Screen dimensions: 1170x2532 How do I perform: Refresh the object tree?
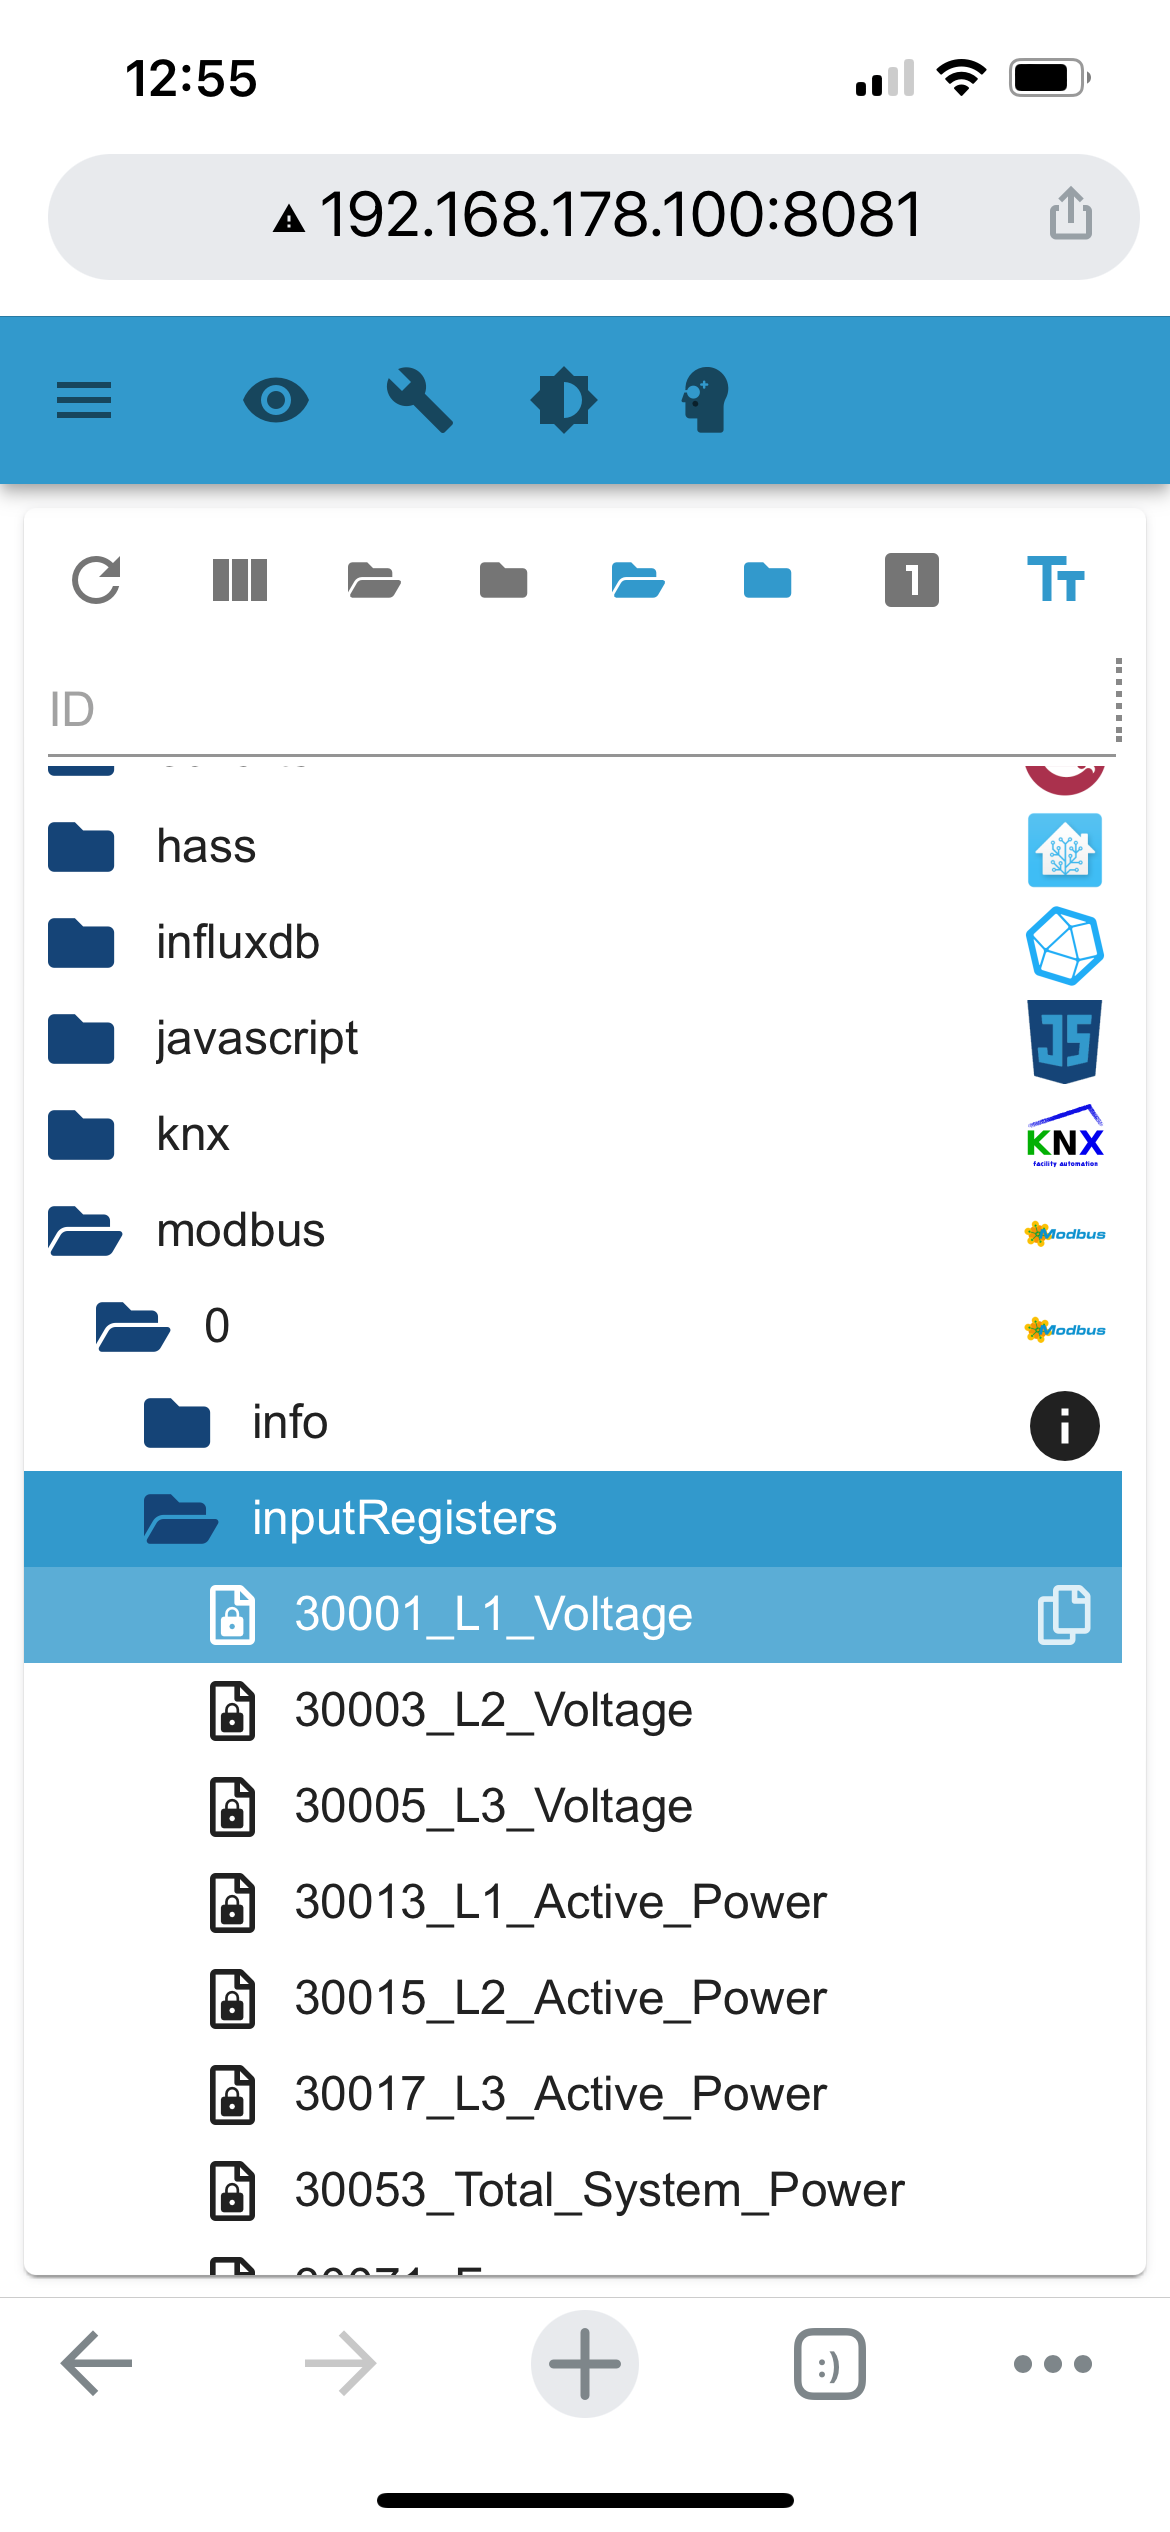click(96, 580)
